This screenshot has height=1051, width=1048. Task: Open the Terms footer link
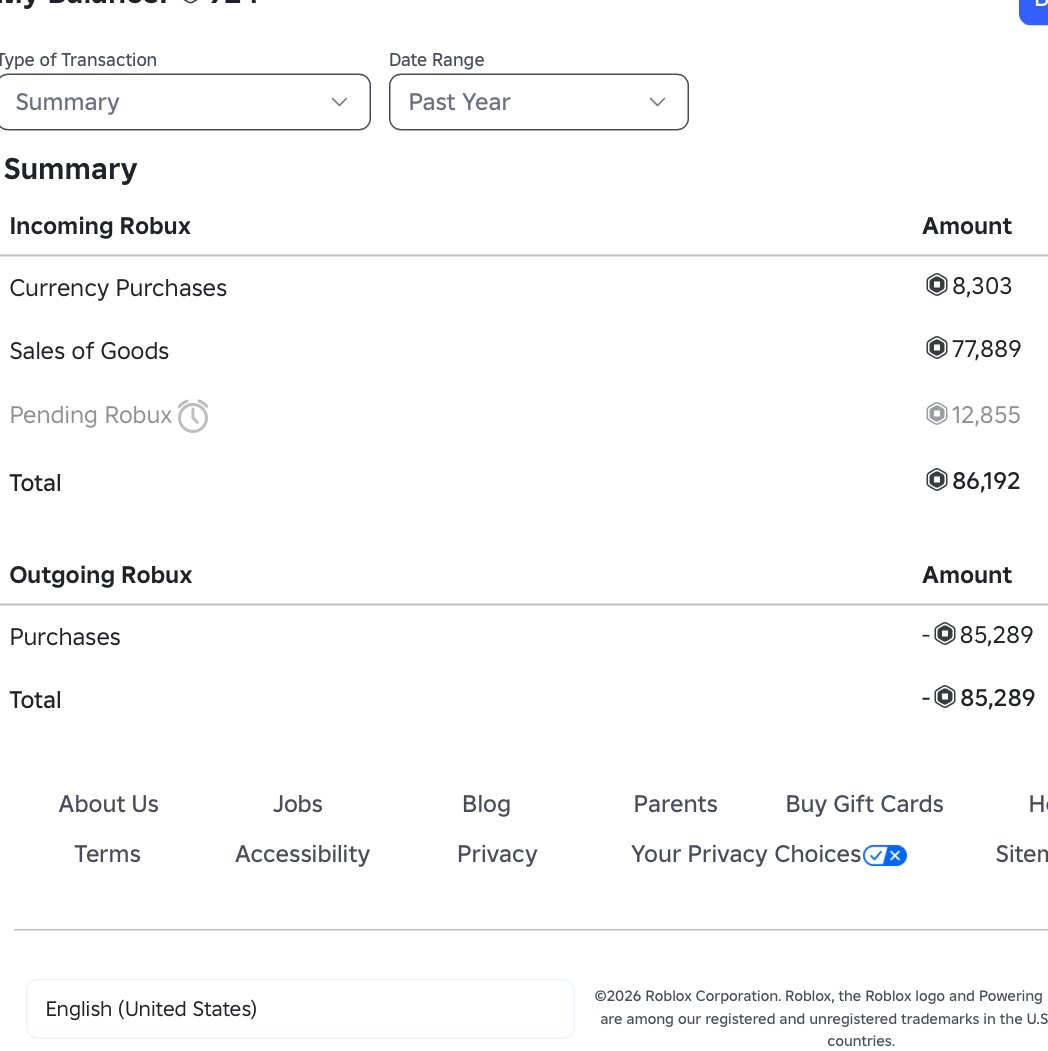pyautogui.click(x=107, y=854)
